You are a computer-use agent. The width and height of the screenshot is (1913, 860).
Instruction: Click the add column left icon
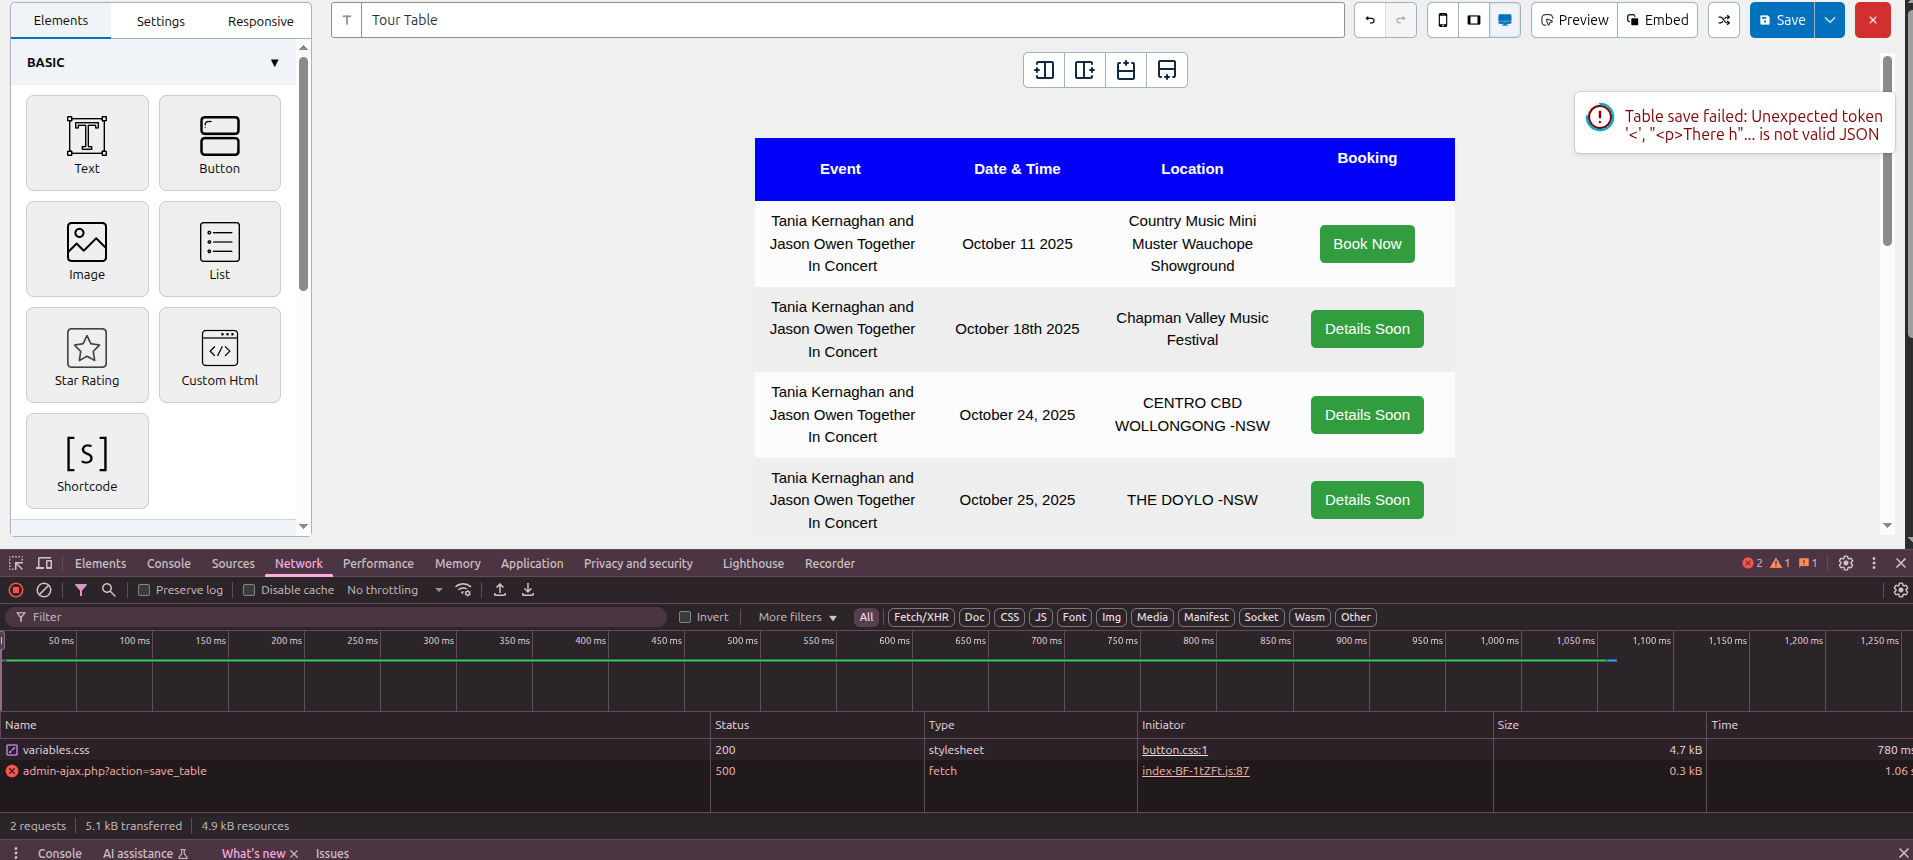pyautogui.click(x=1044, y=70)
